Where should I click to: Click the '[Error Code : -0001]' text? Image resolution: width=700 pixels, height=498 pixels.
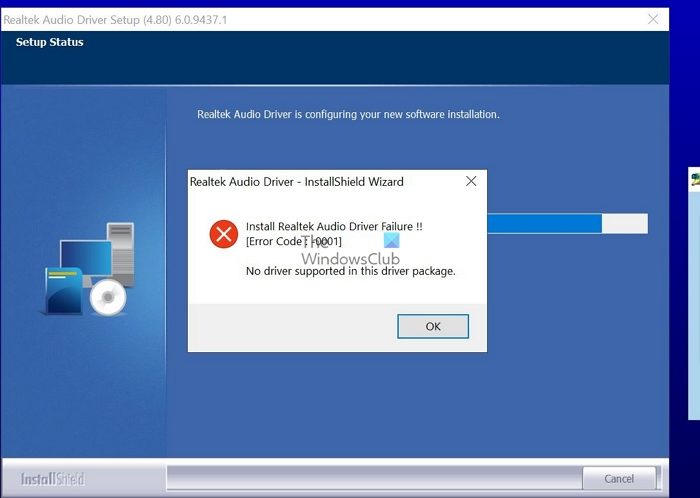pos(293,241)
